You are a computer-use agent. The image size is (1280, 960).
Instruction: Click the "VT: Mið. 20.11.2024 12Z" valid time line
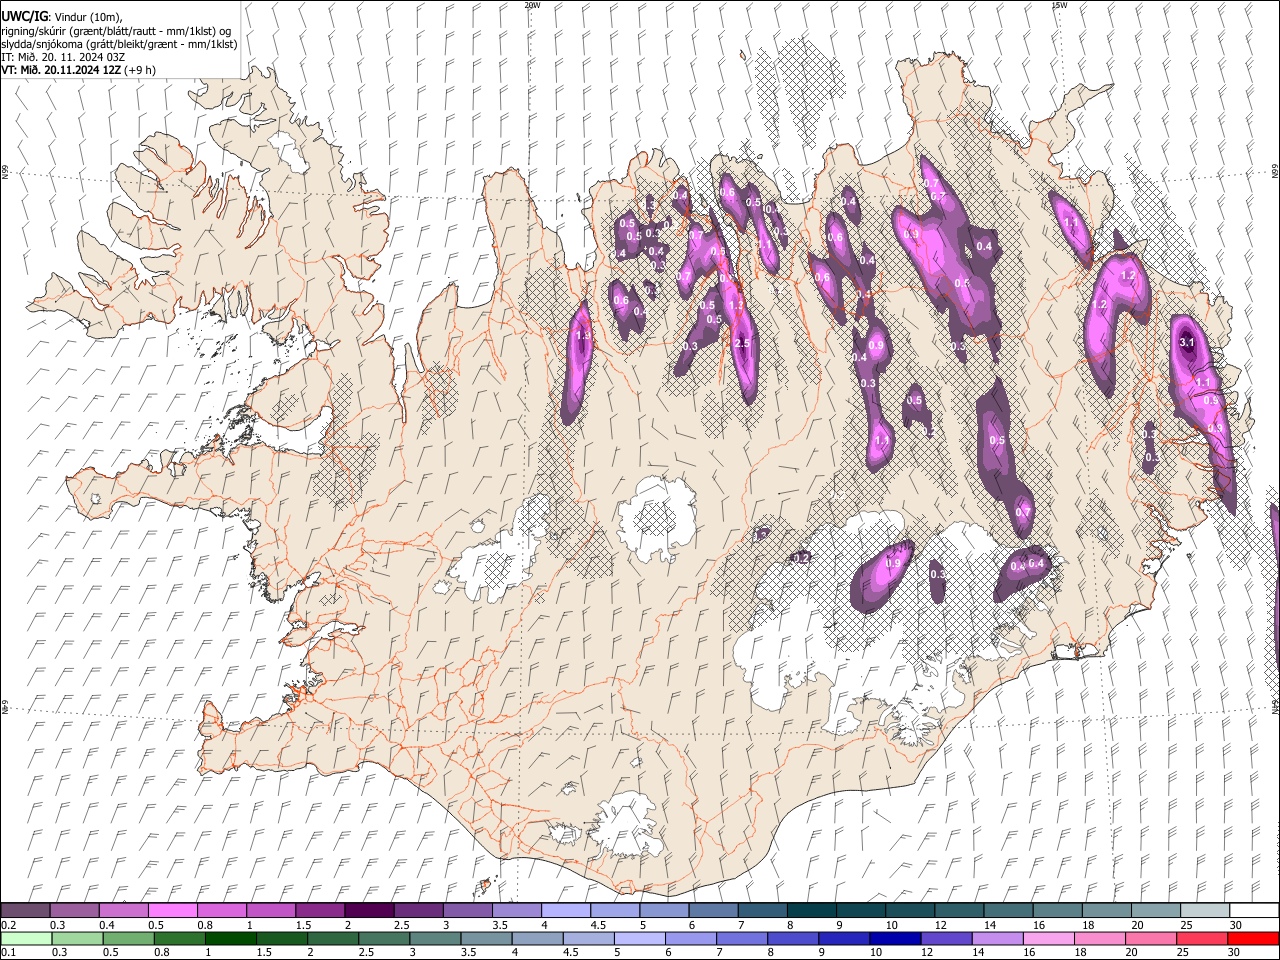[x=62, y=70]
